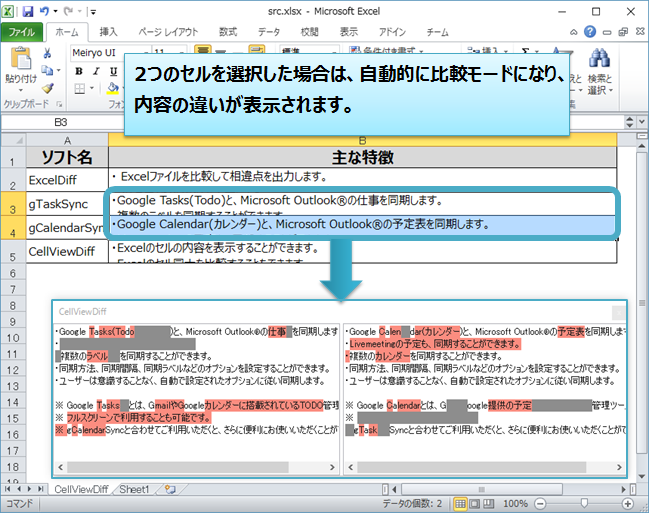Viewport: 649px width, 513px height.
Task: Minimize the ribbon with the caret icon
Action: point(574,32)
